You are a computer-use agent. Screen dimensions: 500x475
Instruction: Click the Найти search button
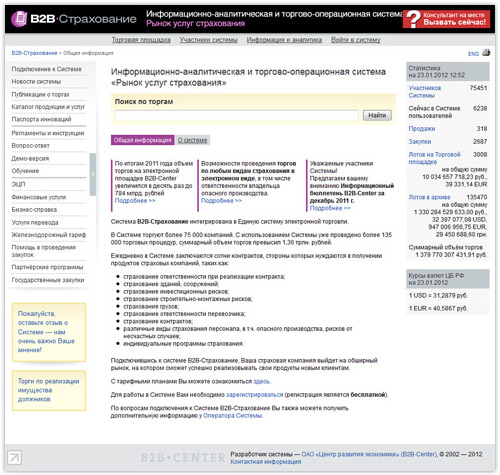coord(377,115)
